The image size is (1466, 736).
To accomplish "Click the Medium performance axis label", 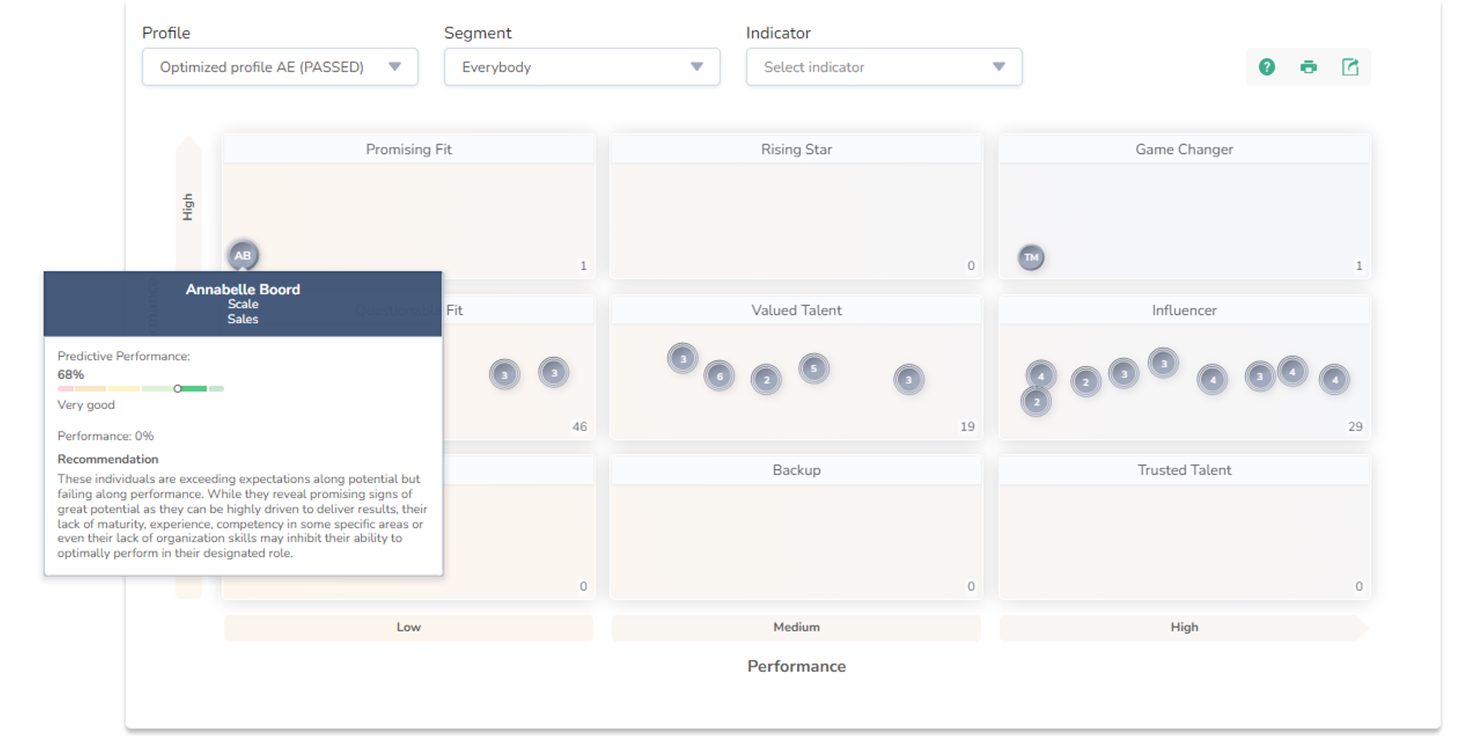I will pos(796,627).
